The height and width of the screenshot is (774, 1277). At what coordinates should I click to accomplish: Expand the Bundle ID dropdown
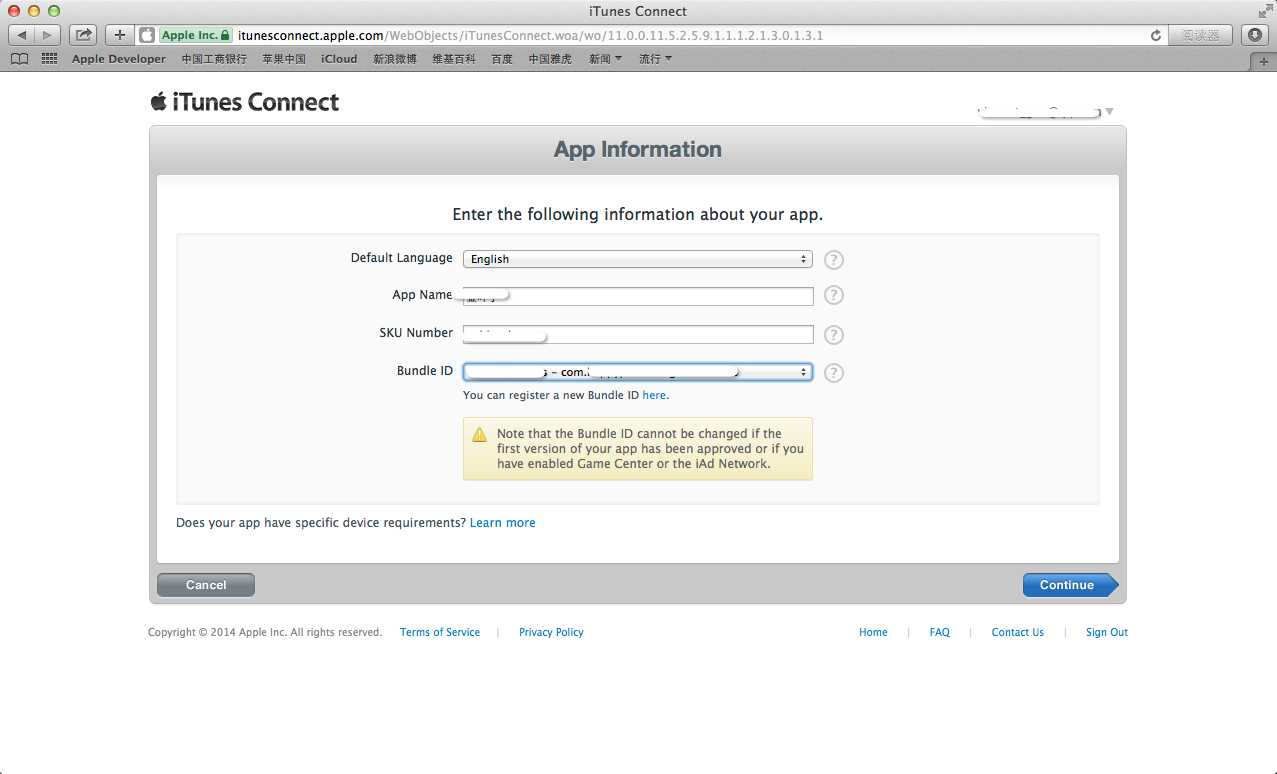637,372
